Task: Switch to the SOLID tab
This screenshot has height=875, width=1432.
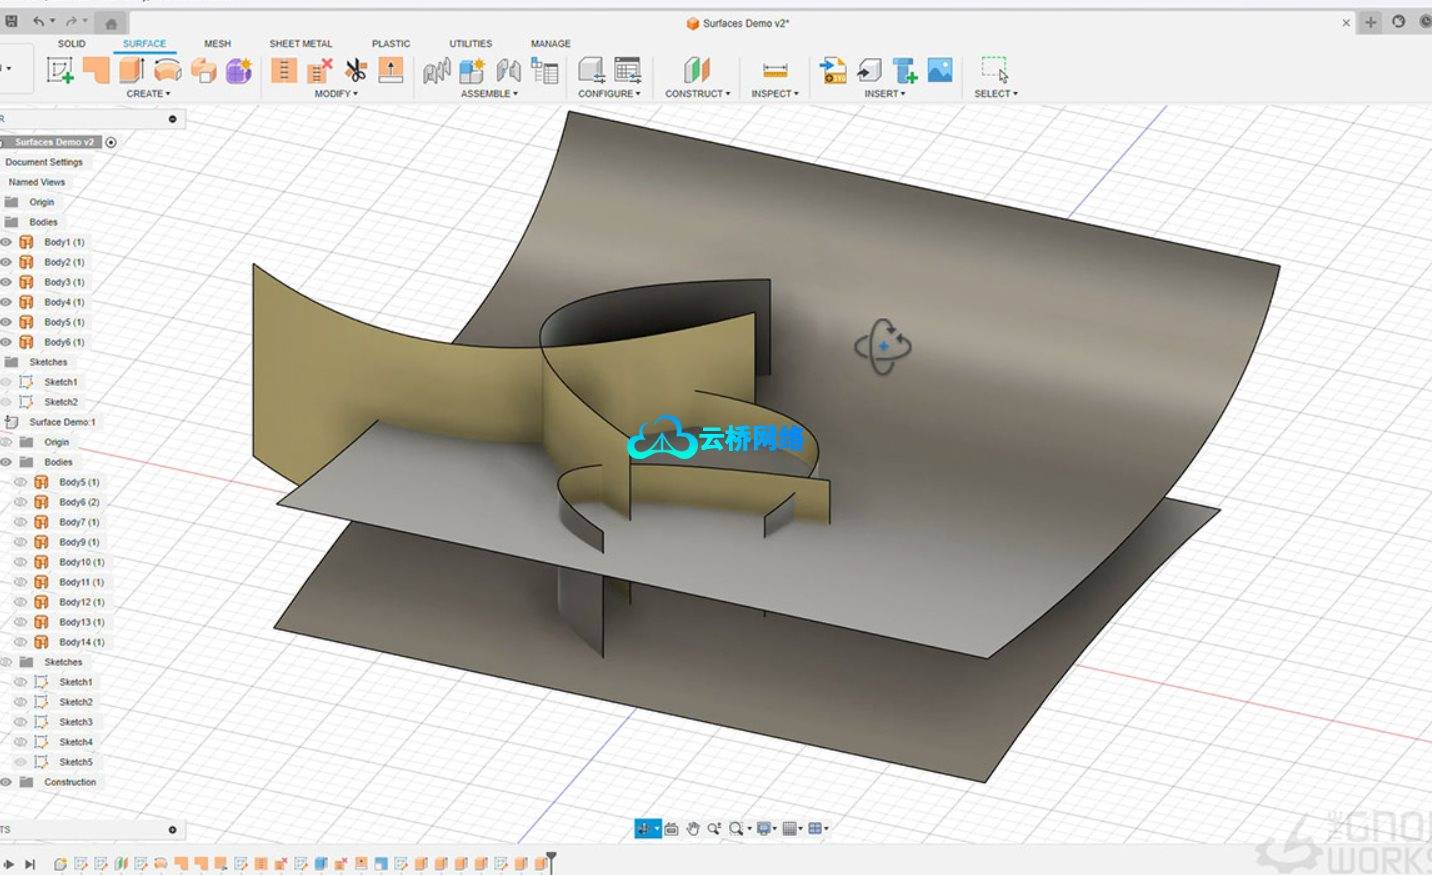Action: (71, 44)
